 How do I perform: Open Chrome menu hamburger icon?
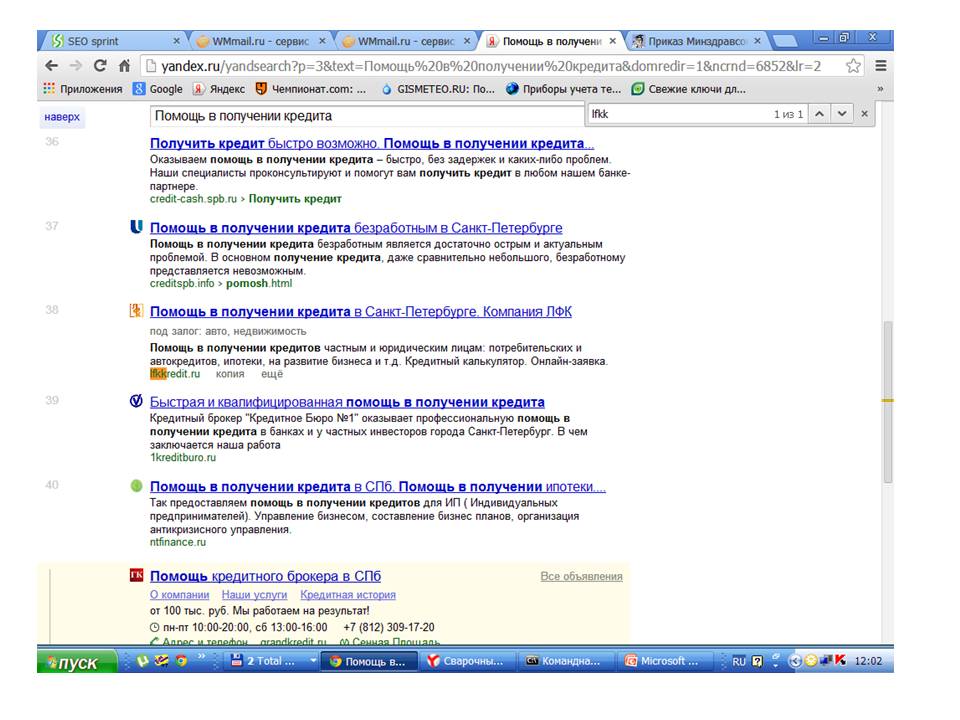(x=880, y=66)
